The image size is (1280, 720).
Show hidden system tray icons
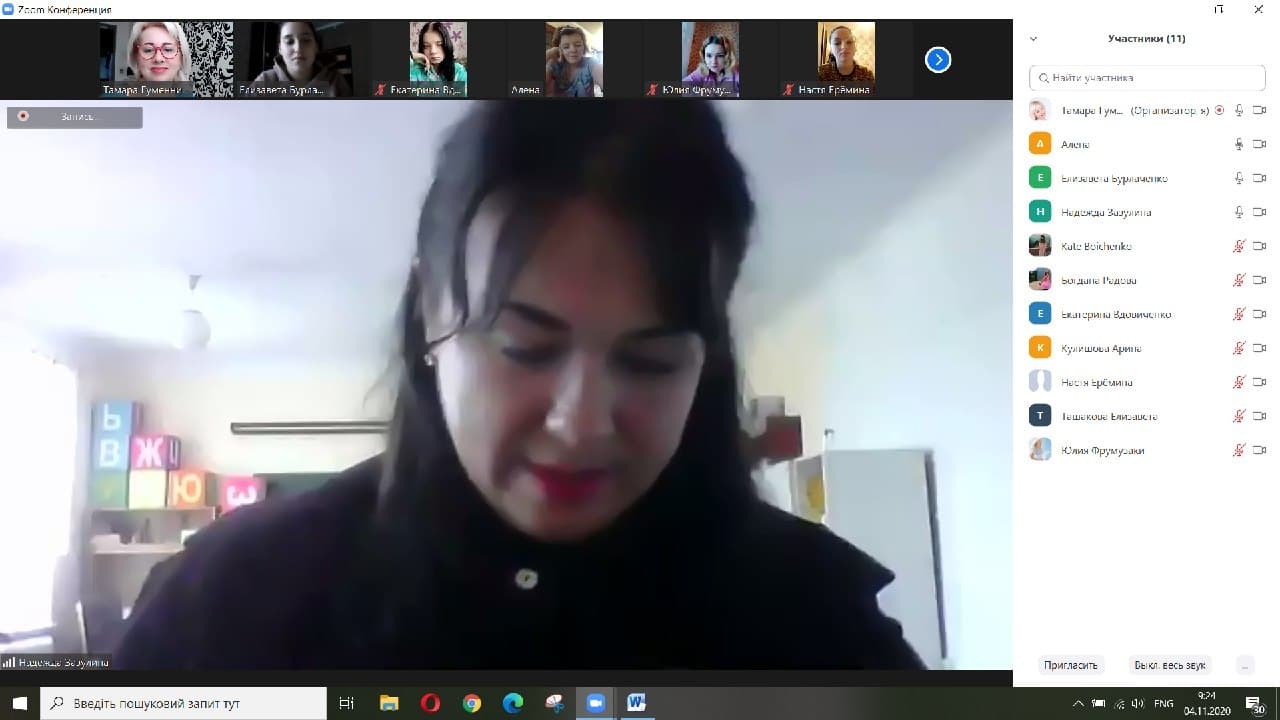point(1079,703)
